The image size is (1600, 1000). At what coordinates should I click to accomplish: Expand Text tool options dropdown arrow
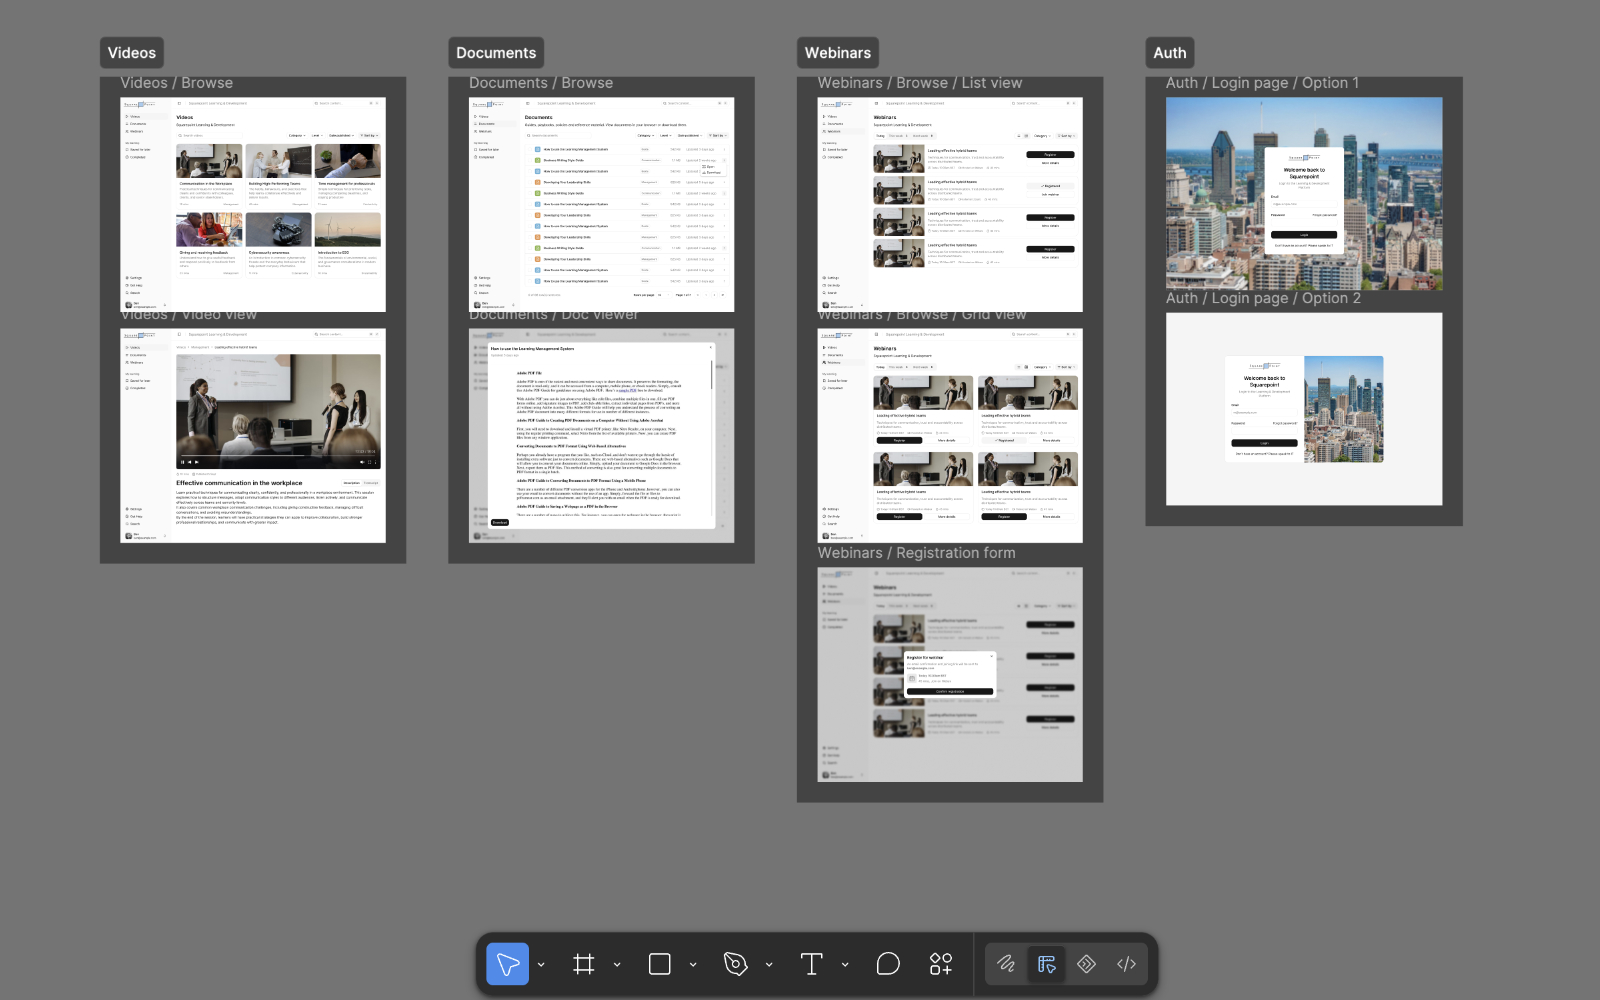tap(845, 965)
